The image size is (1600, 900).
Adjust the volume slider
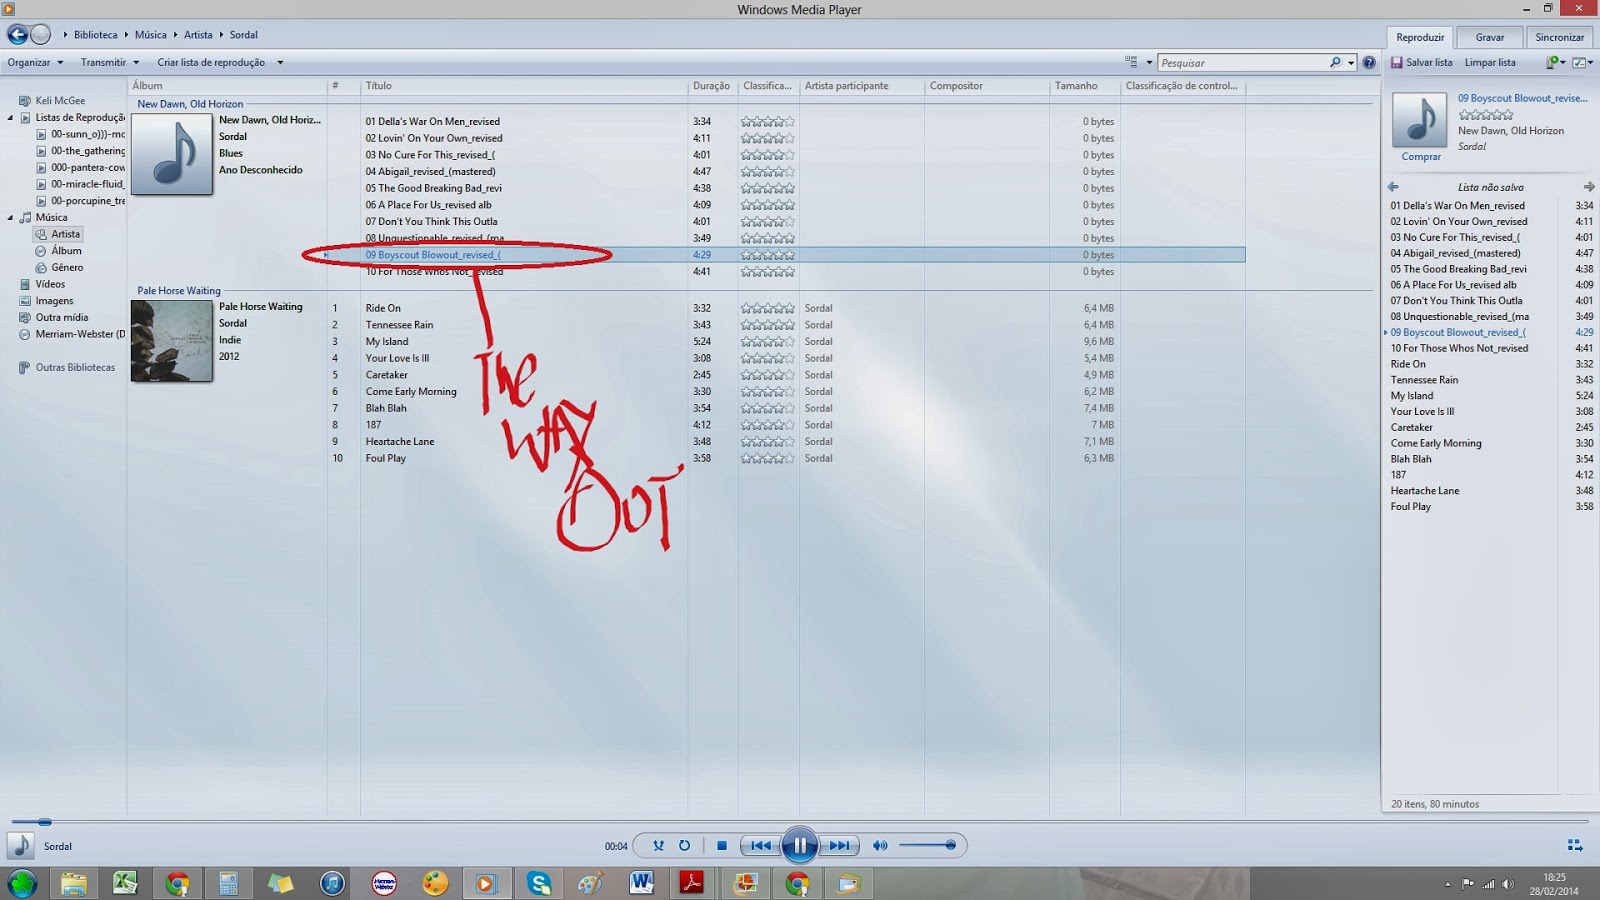click(928, 846)
